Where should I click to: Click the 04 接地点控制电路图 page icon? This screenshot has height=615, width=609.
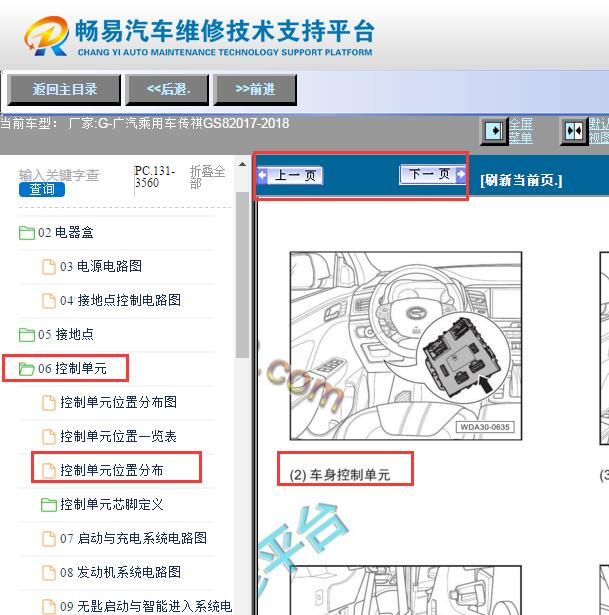pos(49,300)
